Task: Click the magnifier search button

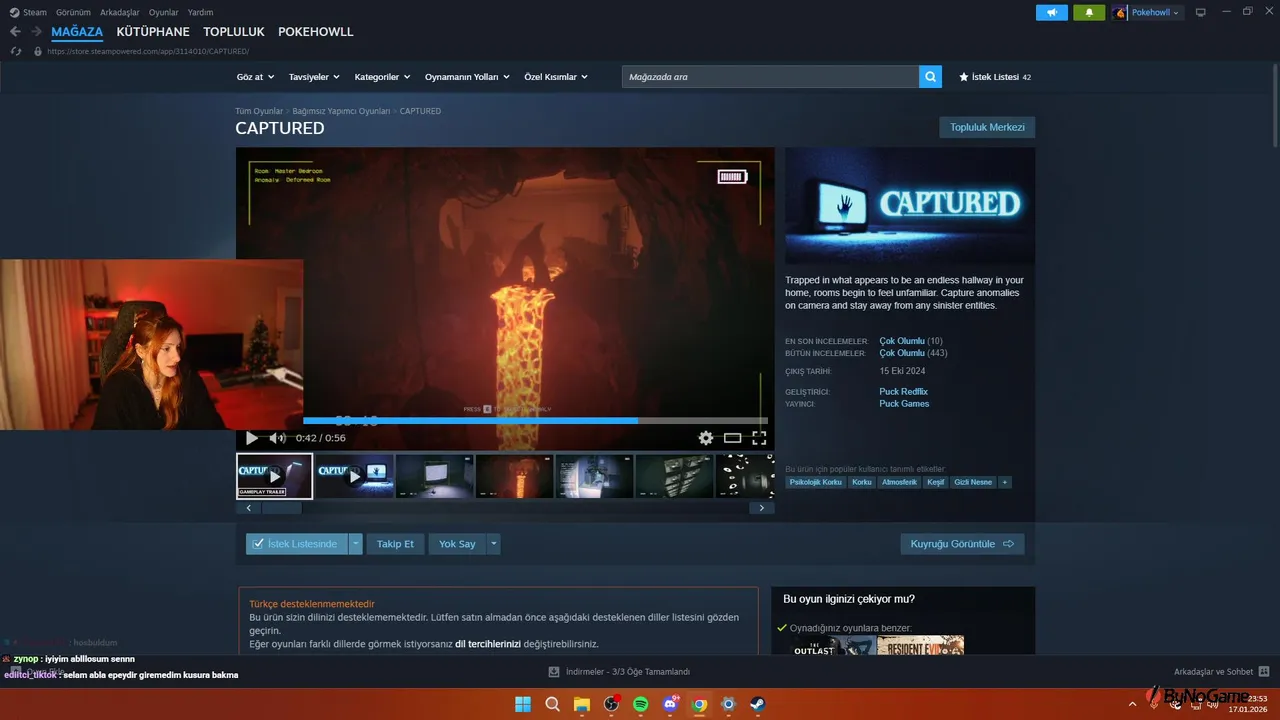Action: pos(930,77)
